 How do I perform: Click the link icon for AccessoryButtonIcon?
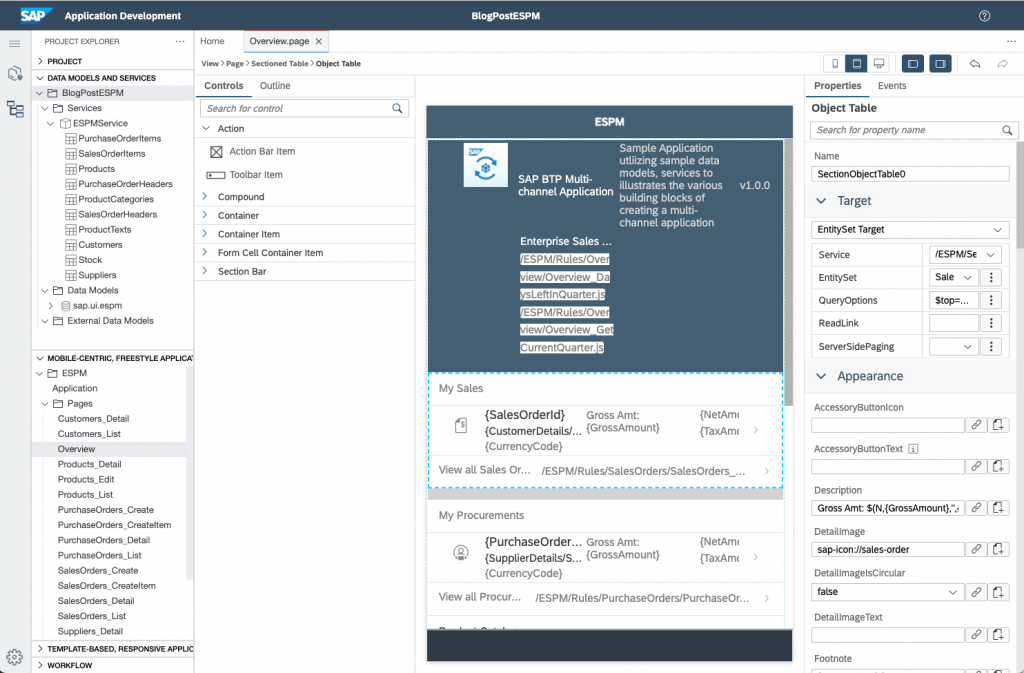tap(976, 425)
